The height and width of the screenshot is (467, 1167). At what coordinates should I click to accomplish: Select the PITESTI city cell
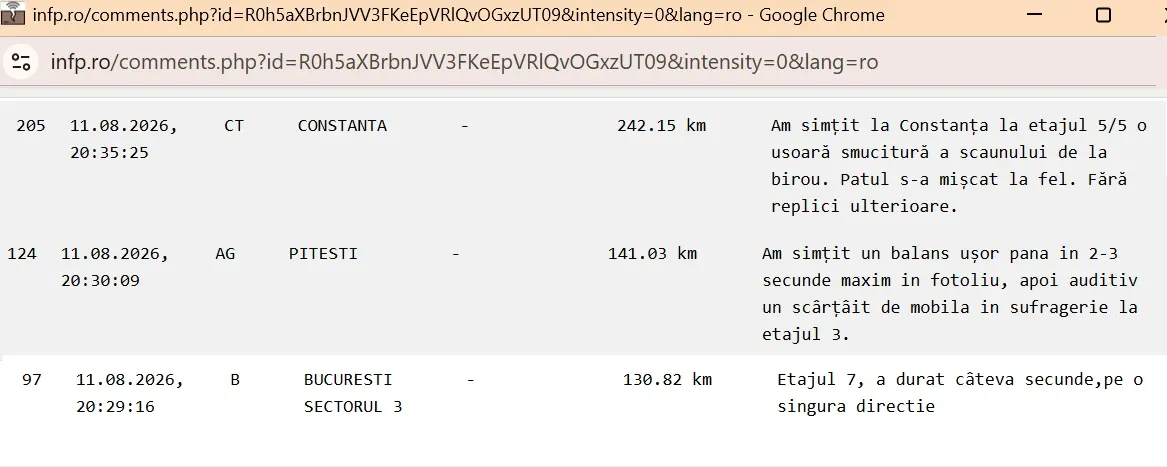pos(323,253)
